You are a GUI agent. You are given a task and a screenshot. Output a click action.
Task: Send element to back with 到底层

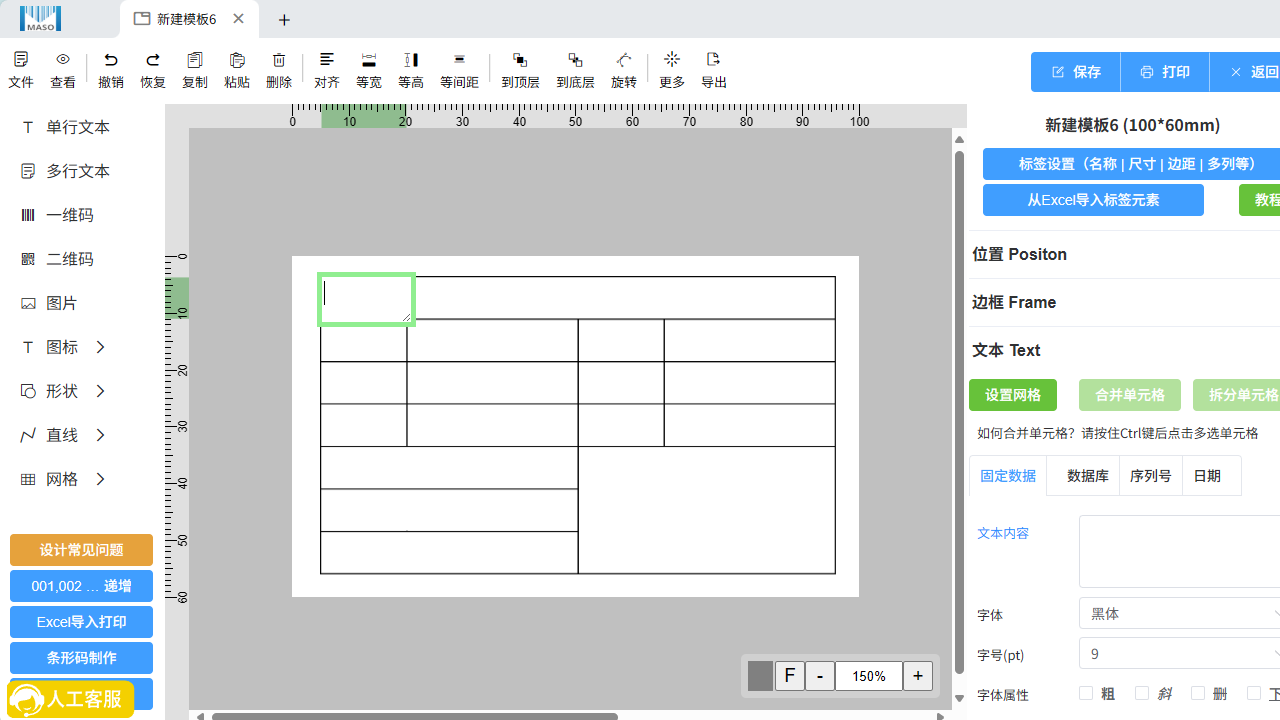coord(575,60)
